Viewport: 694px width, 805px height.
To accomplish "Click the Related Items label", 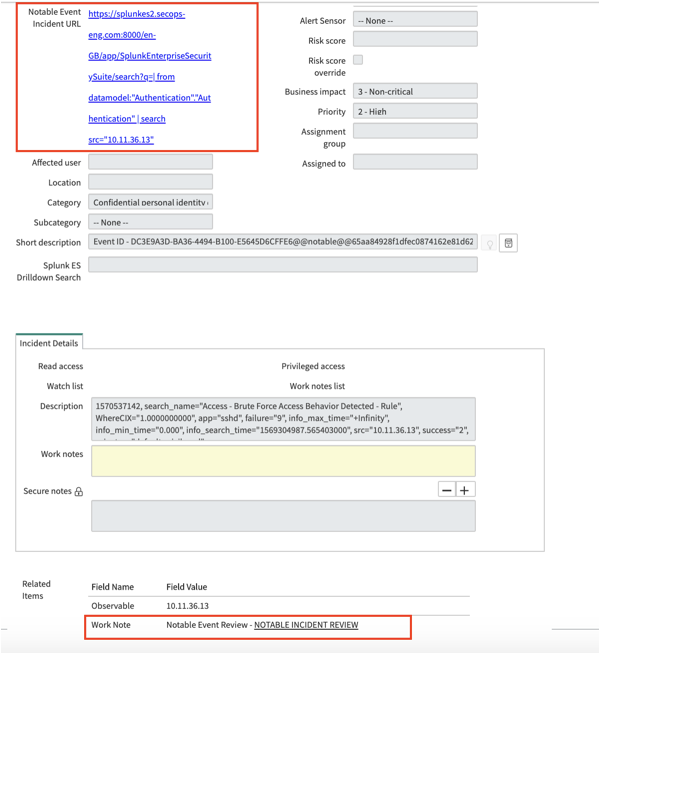I will click(36, 590).
